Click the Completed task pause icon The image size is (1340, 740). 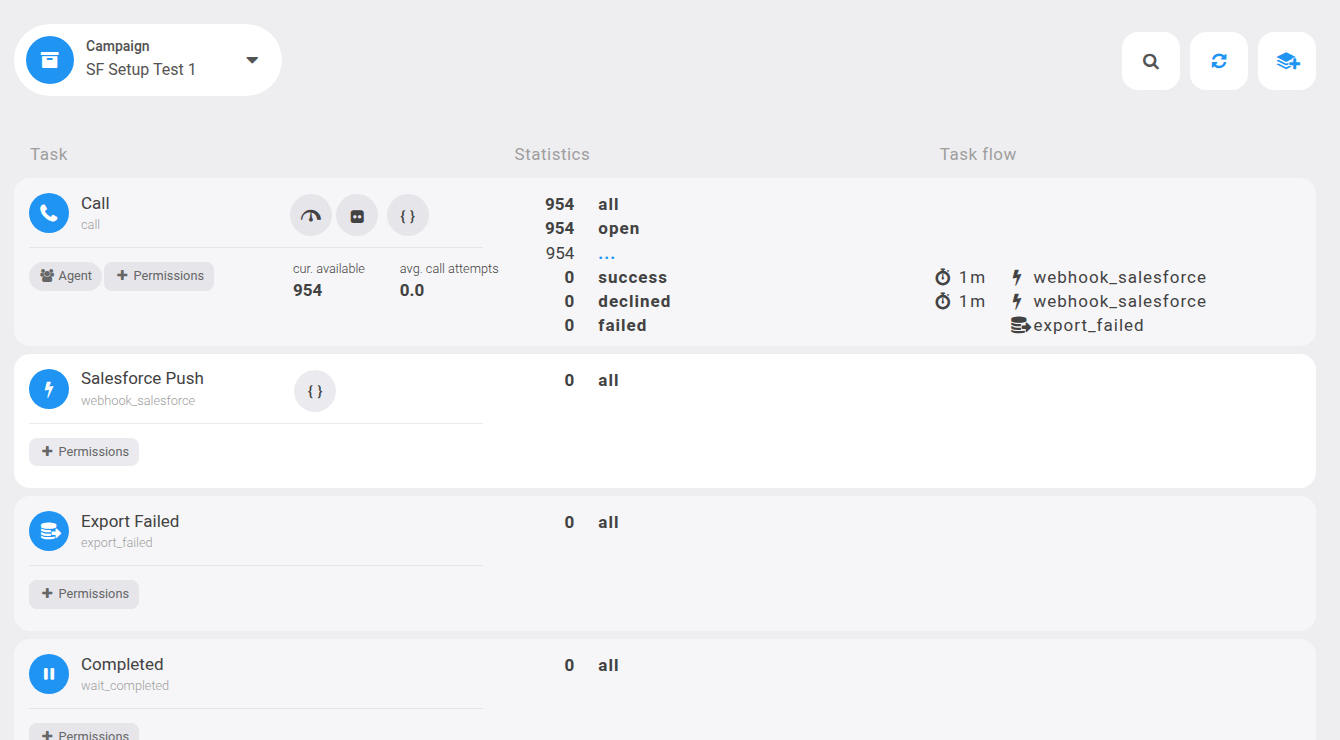[49, 674]
